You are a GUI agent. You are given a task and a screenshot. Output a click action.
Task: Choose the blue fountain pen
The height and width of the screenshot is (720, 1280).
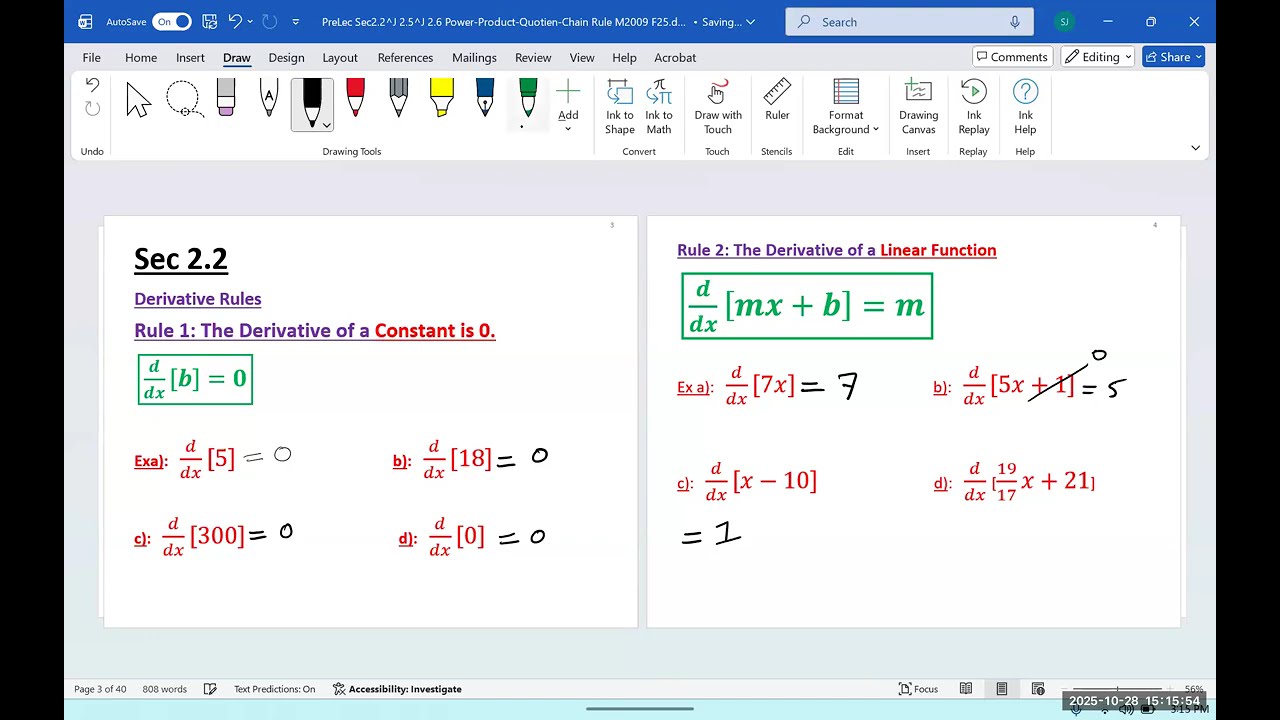tap(485, 100)
